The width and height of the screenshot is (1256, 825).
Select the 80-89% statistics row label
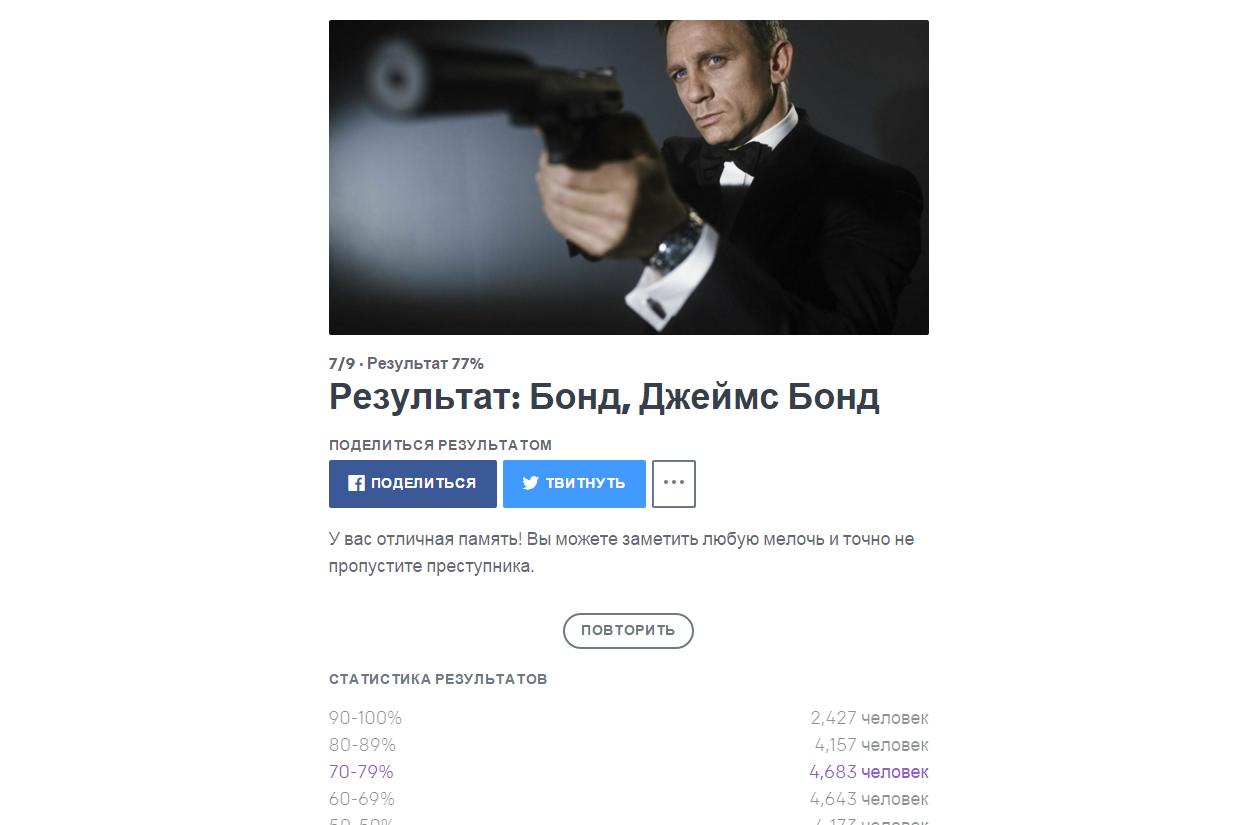click(x=362, y=745)
